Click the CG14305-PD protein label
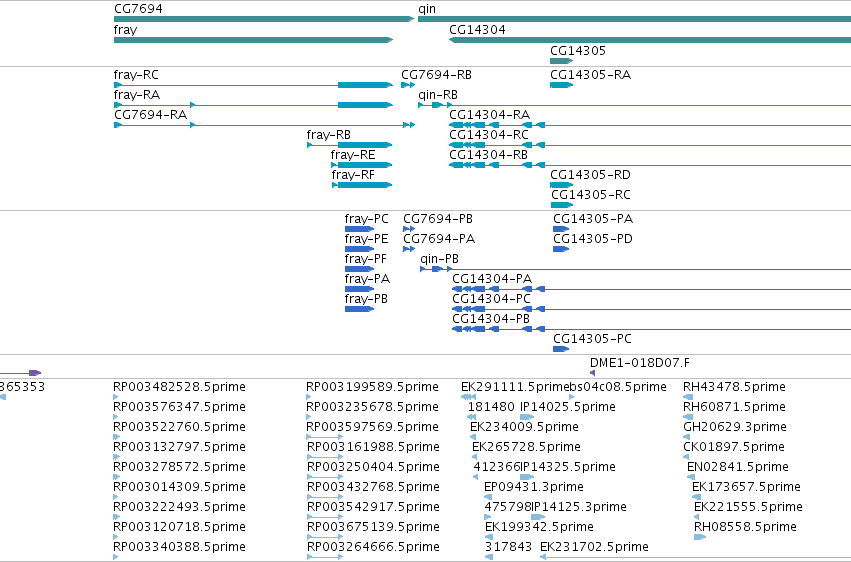 593,239
